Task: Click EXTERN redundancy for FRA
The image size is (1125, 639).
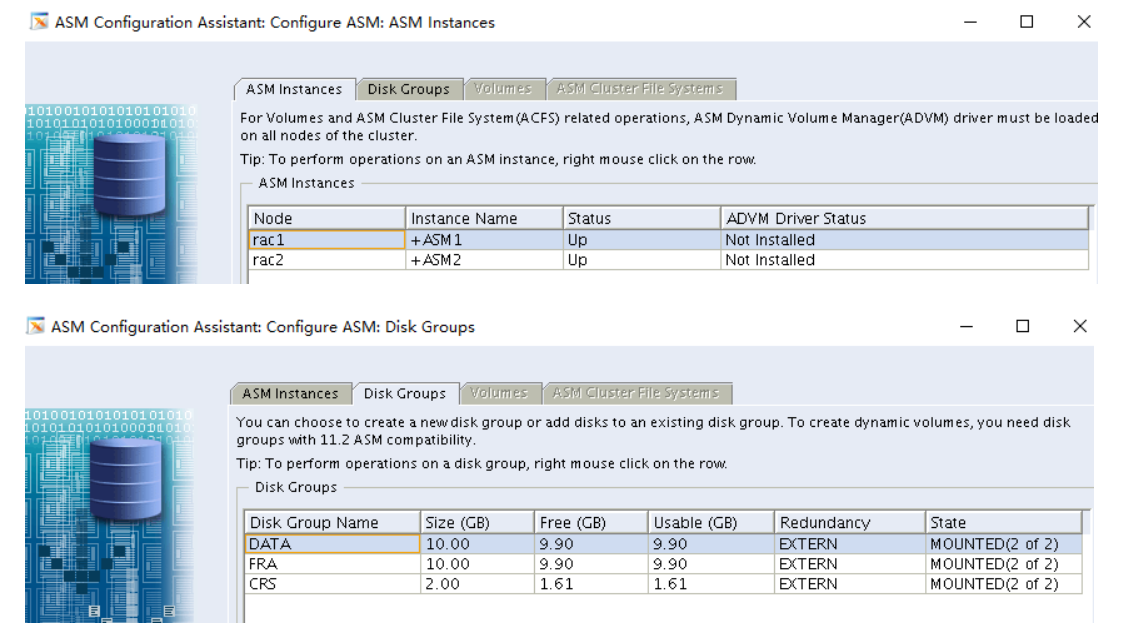Action: click(850, 564)
